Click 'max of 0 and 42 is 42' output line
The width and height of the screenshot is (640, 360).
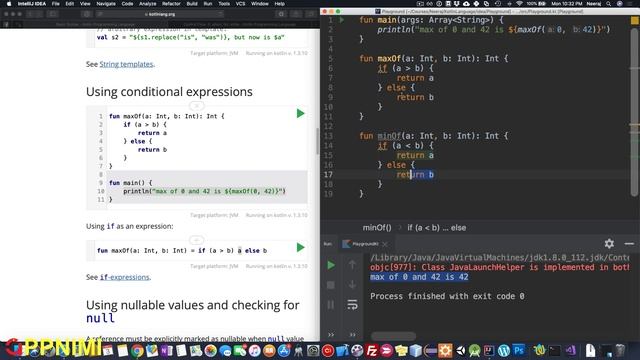pos(419,277)
